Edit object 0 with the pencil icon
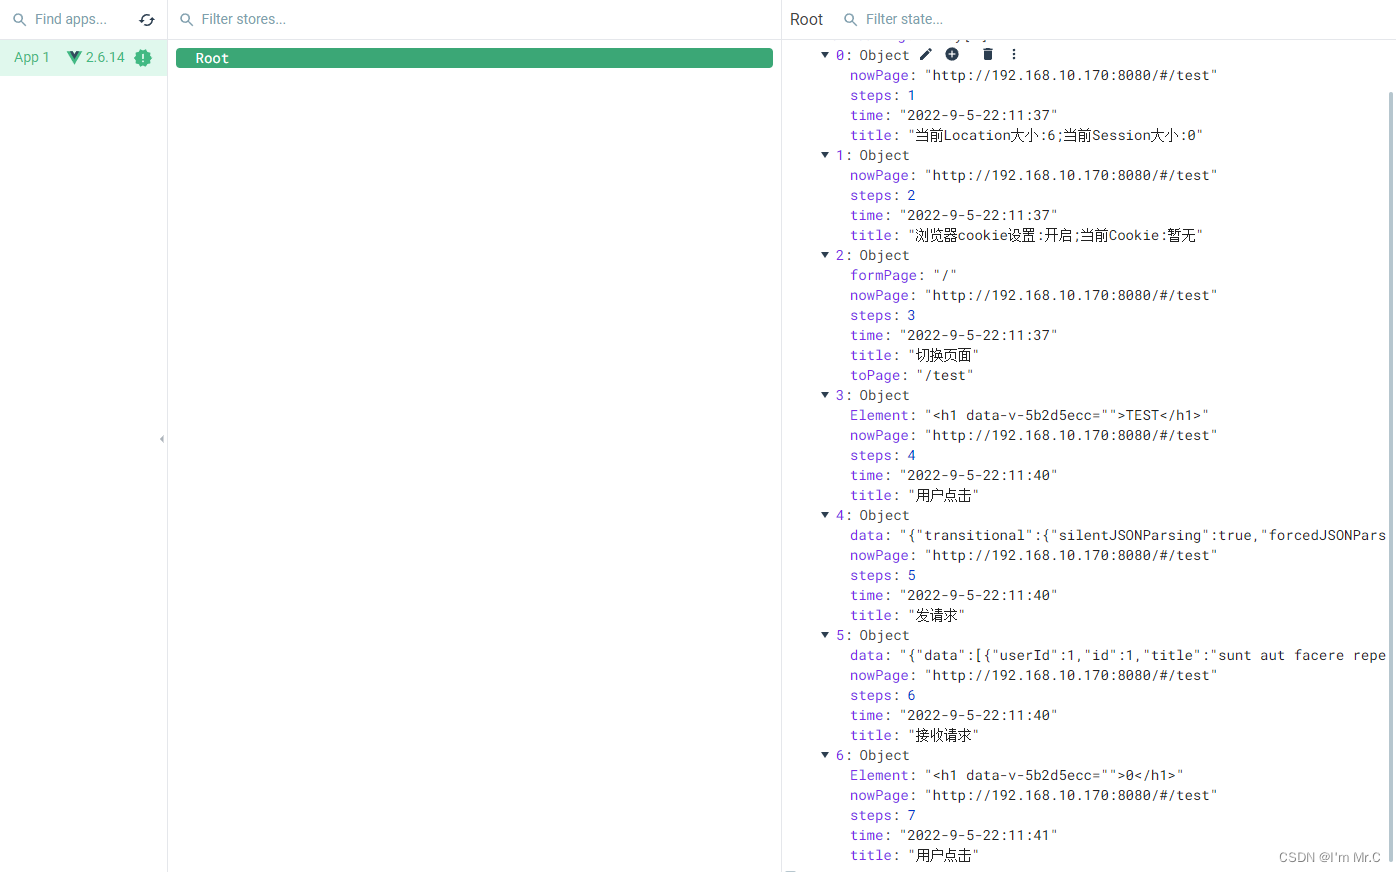The image size is (1396, 872). (926, 54)
